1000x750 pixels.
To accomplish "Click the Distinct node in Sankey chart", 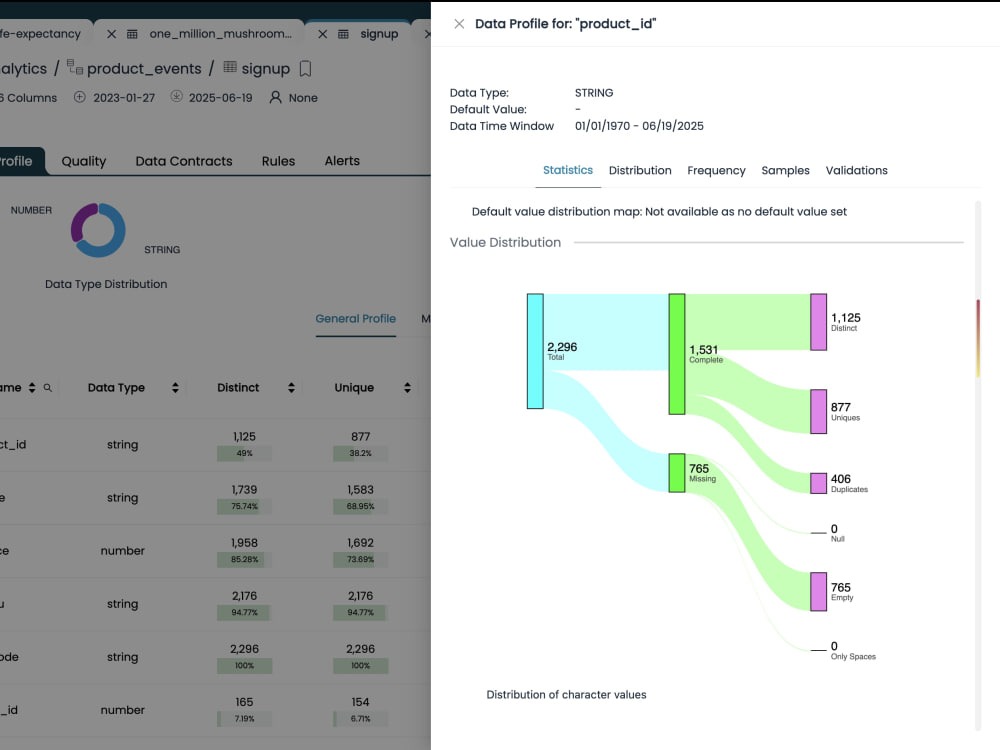I will pos(818,322).
